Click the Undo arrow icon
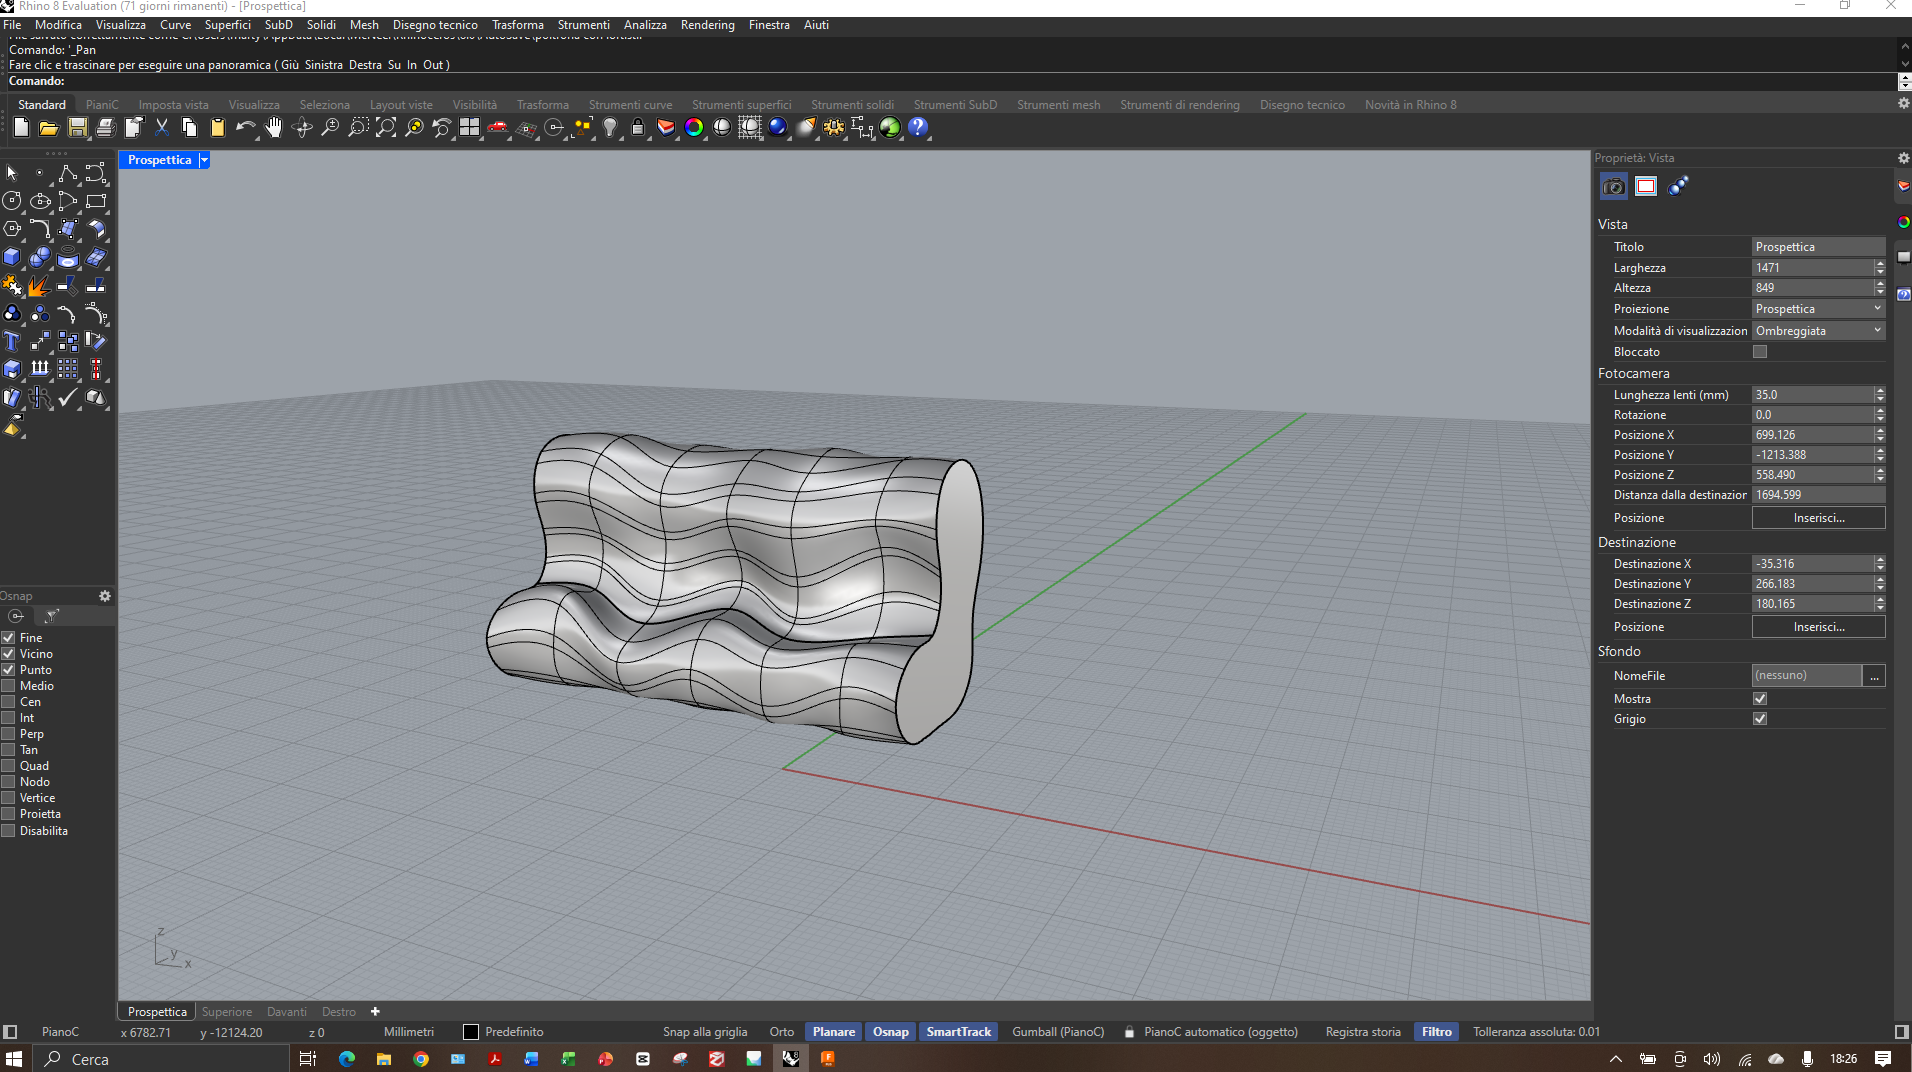The width and height of the screenshot is (1912, 1072). coord(244,128)
